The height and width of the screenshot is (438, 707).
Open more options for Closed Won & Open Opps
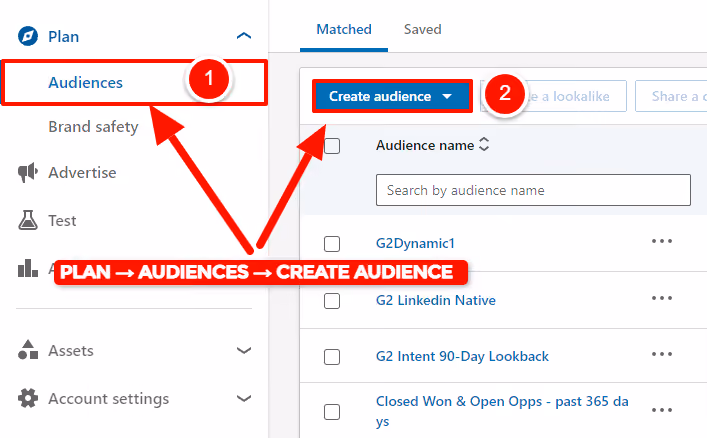pyautogui.click(x=661, y=410)
